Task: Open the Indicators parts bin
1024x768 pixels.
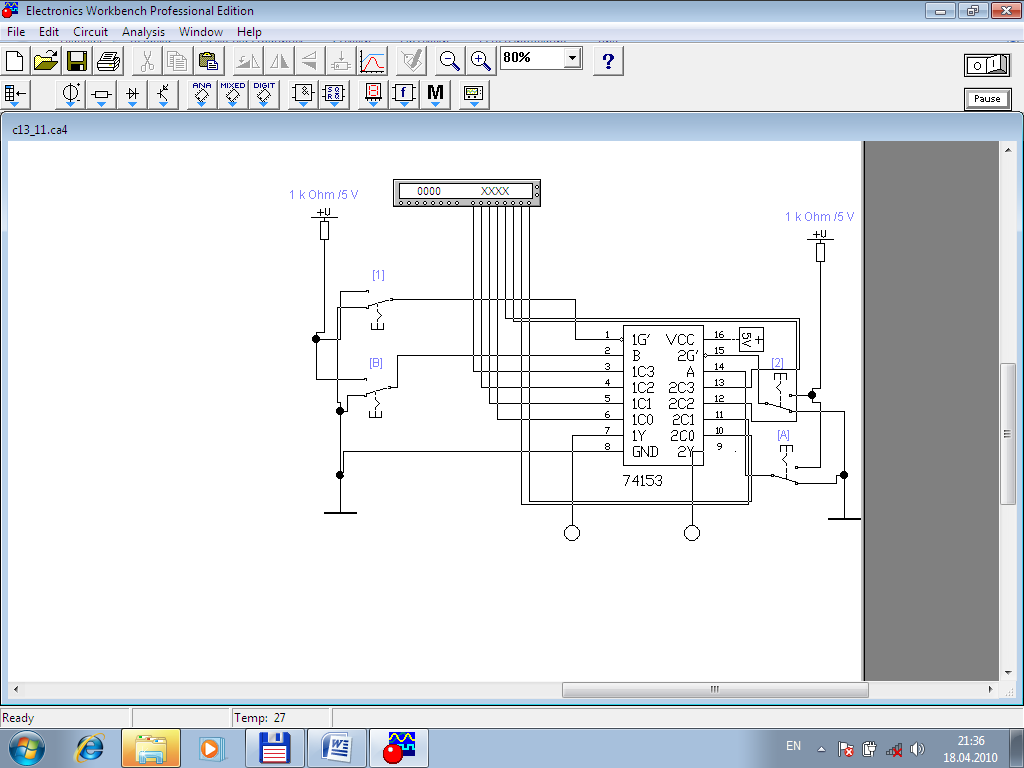Action: pyautogui.click(x=373, y=94)
